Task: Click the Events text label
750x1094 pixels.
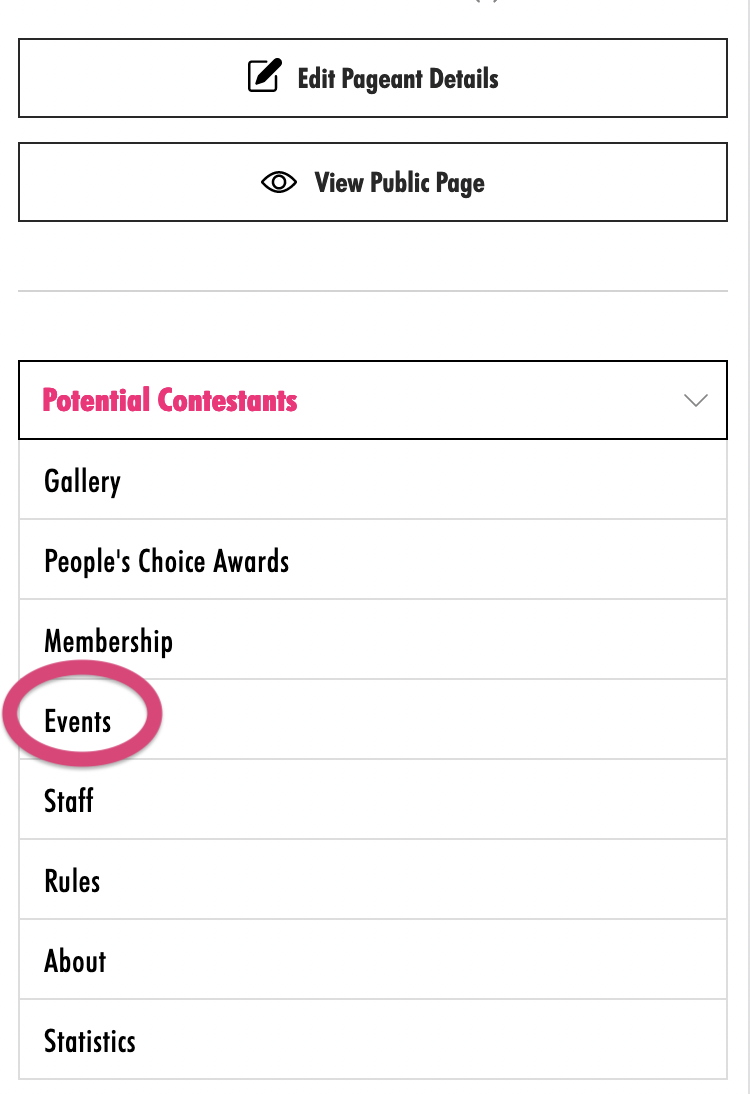Action: [x=78, y=721]
